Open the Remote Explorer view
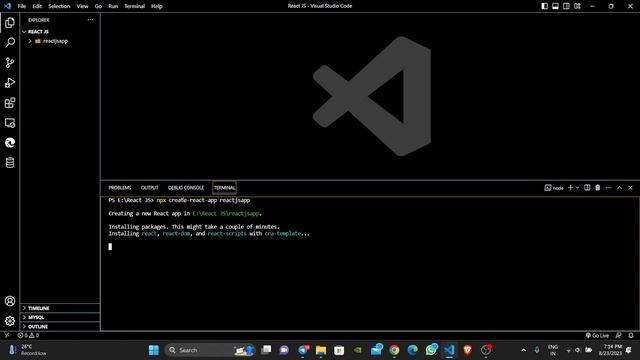Screen dimensions: 640x360 coord(10,122)
